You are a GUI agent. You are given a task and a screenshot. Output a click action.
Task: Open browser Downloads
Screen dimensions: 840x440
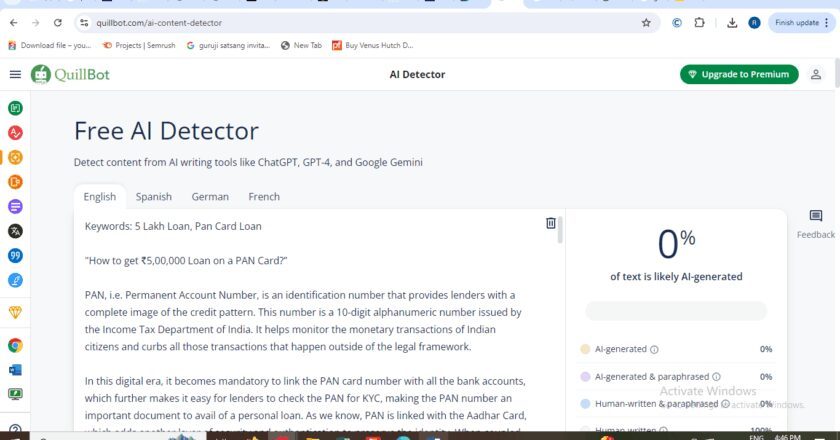[x=732, y=23]
